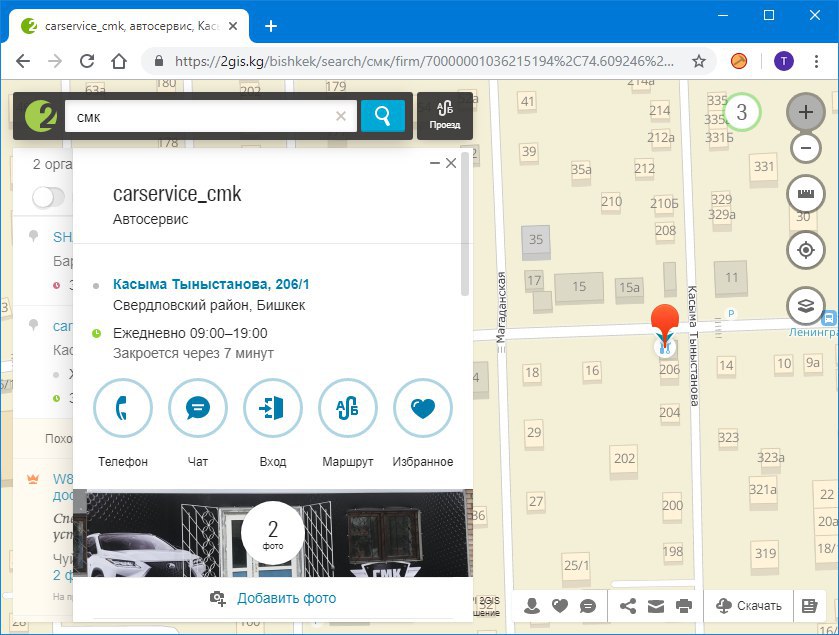Bookmark this page with the star
The height and width of the screenshot is (635, 839).
point(699,61)
